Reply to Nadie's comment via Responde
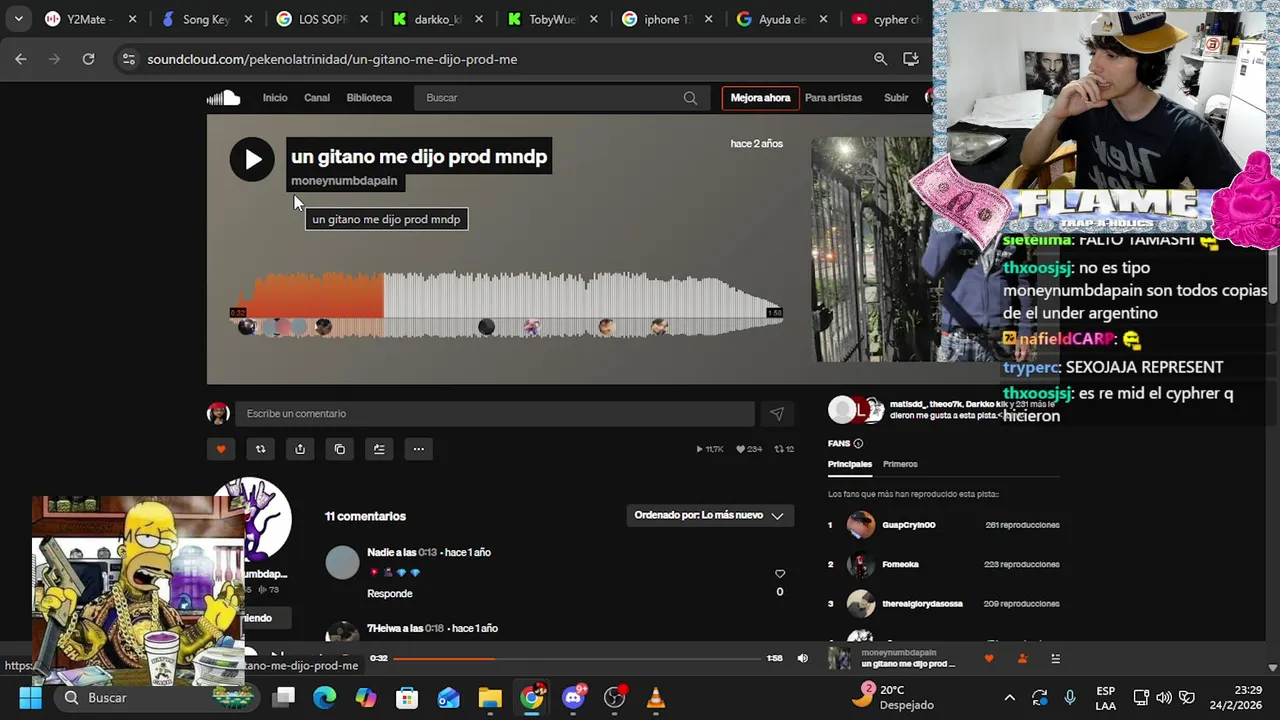The width and height of the screenshot is (1280, 720). point(389,593)
